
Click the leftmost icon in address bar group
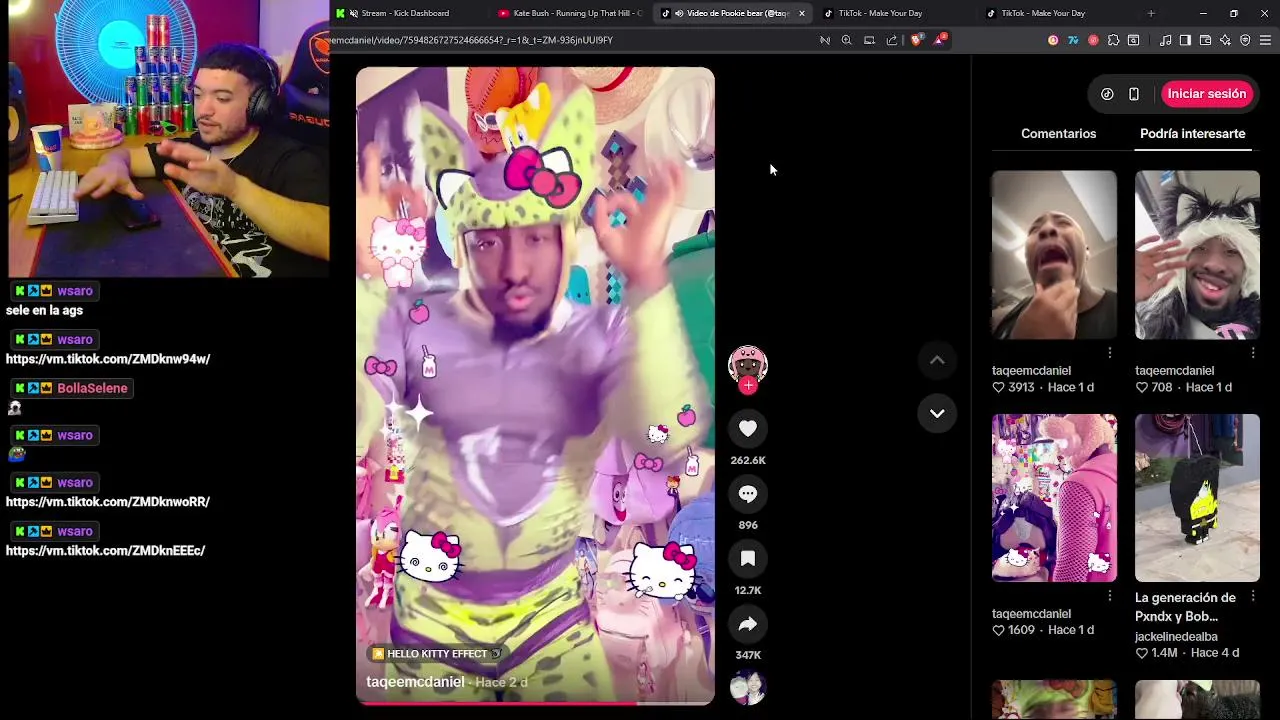[825, 40]
